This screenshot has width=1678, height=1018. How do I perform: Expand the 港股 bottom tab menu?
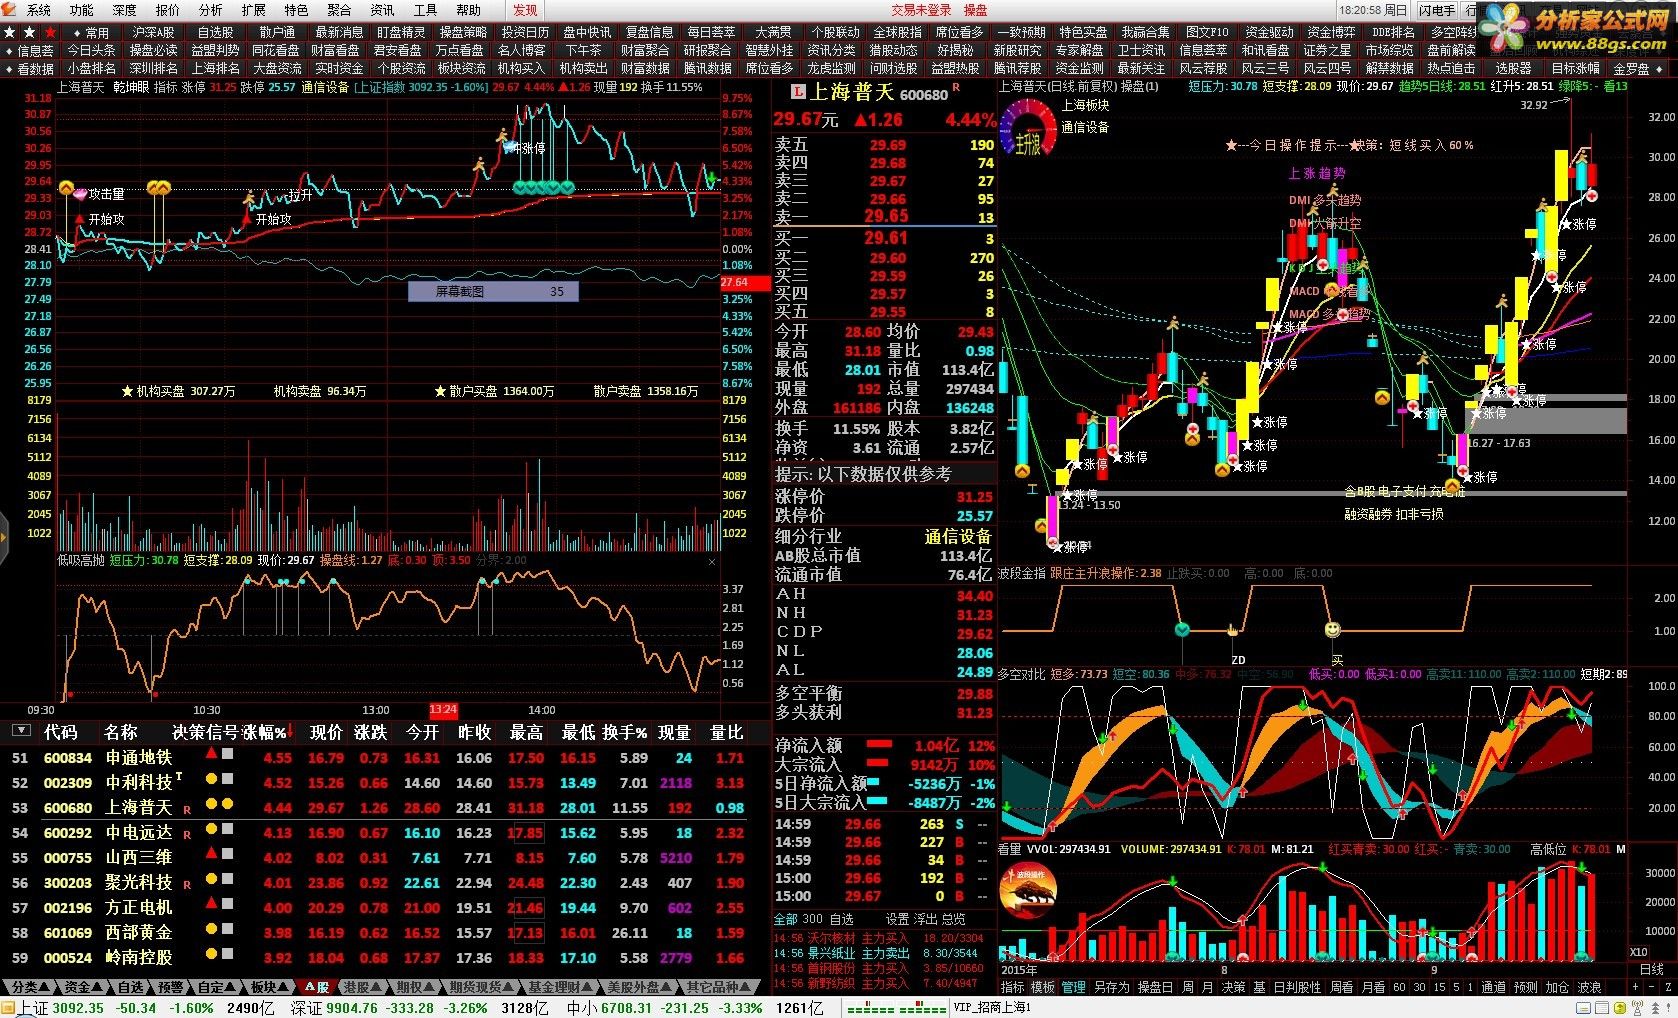pos(365,987)
